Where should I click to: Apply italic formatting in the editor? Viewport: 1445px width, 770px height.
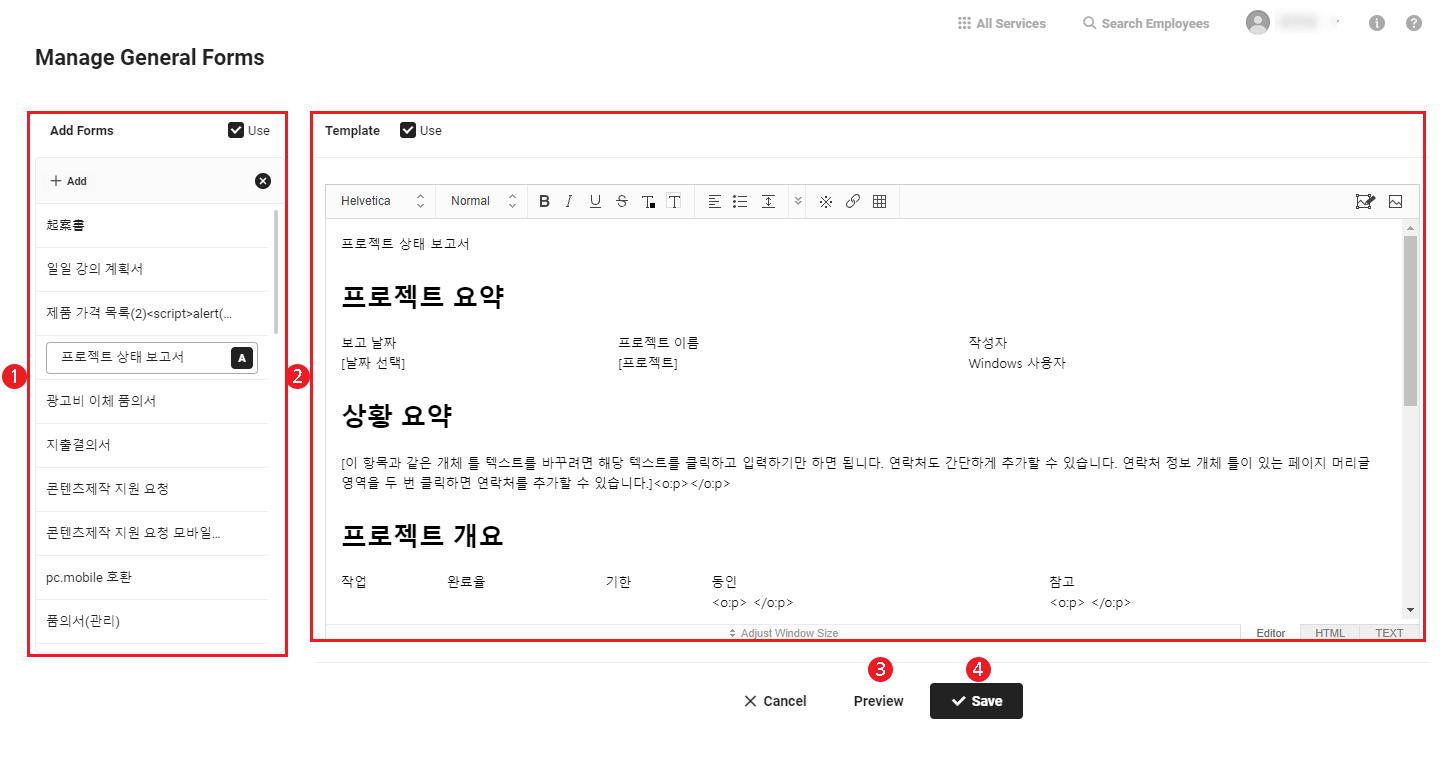[569, 201]
